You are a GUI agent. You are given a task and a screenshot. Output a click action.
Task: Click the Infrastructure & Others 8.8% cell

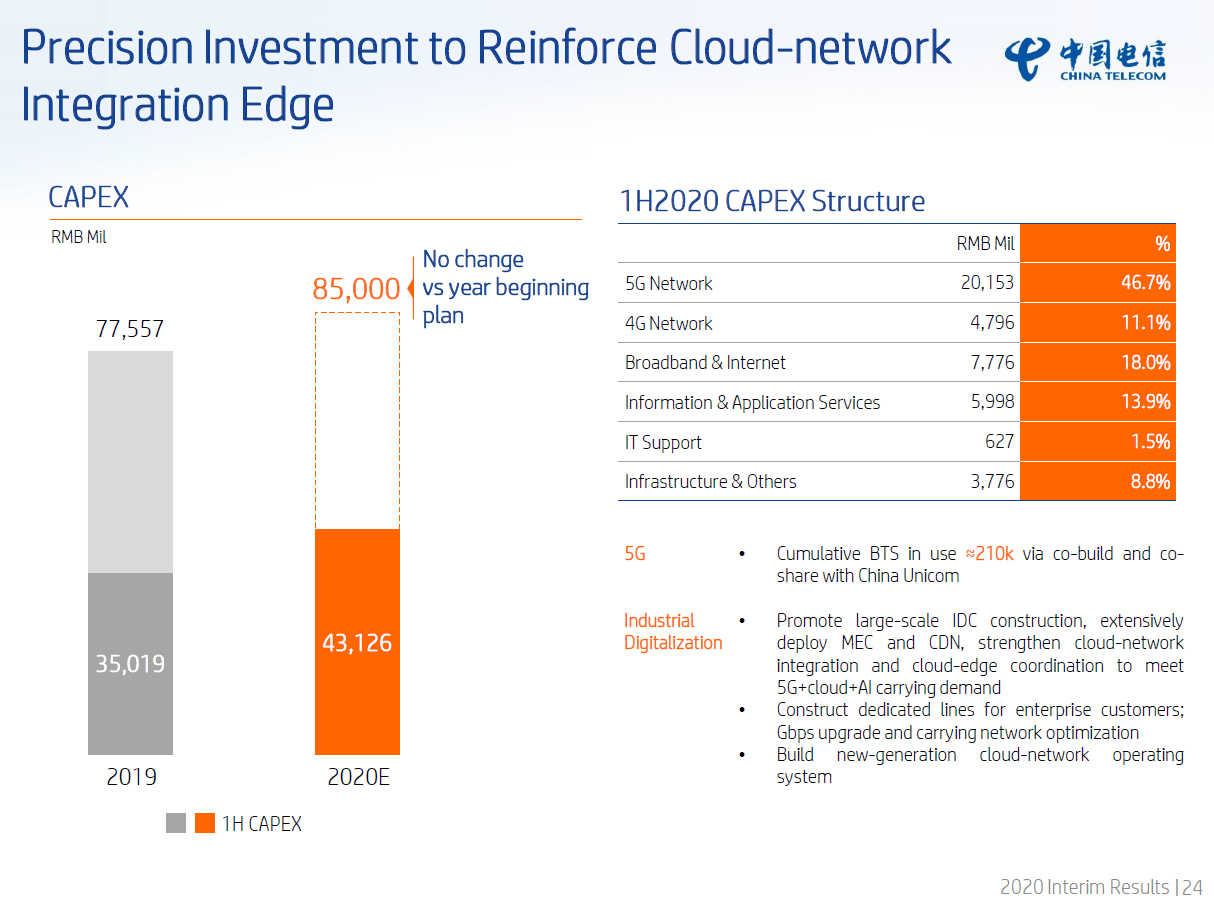point(1098,481)
